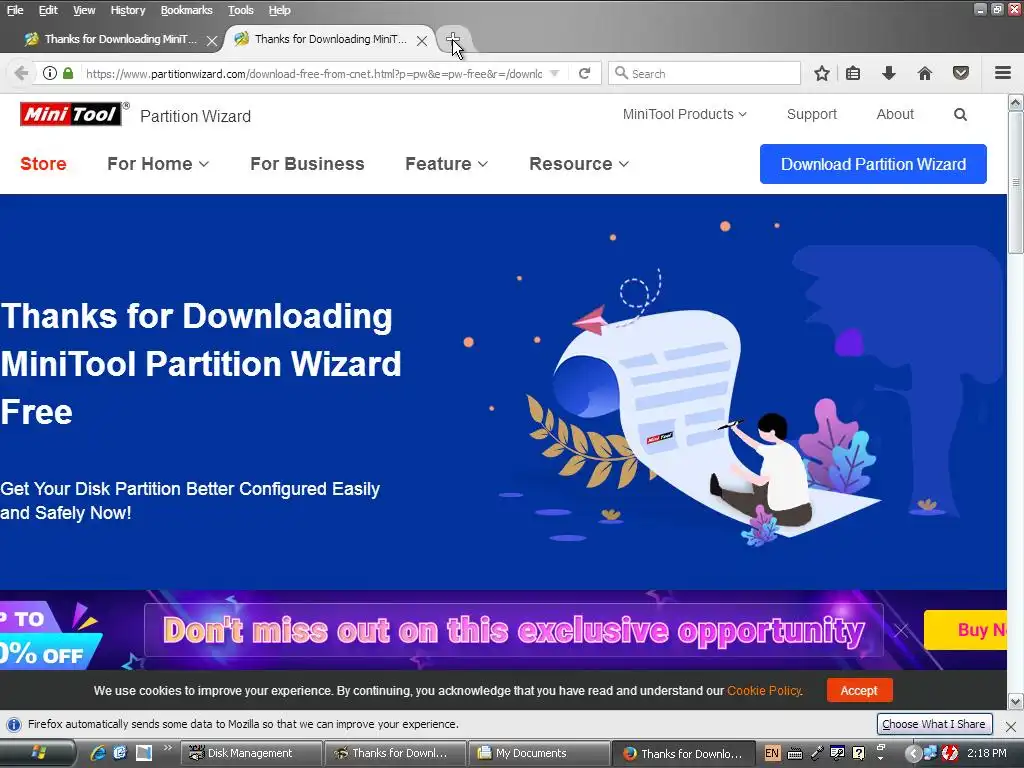Image resolution: width=1024 pixels, height=768 pixels.
Task: Click the help question mark tray icon
Action: (x=859, y=753)
